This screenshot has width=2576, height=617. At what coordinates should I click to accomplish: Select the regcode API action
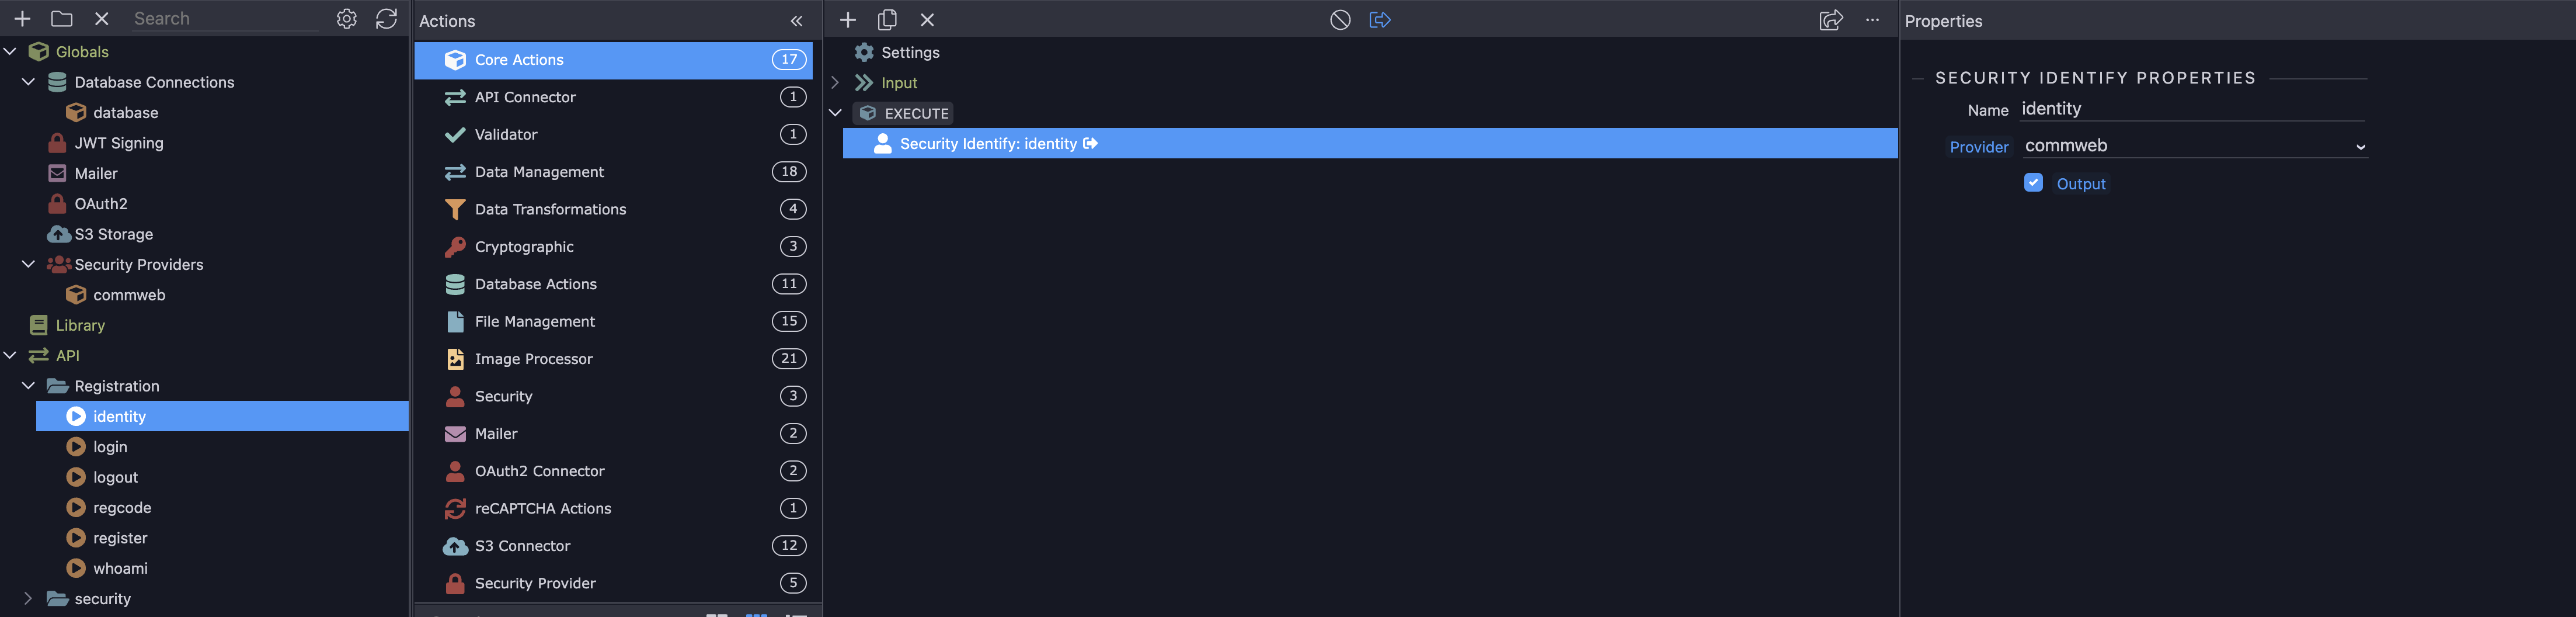122,508
